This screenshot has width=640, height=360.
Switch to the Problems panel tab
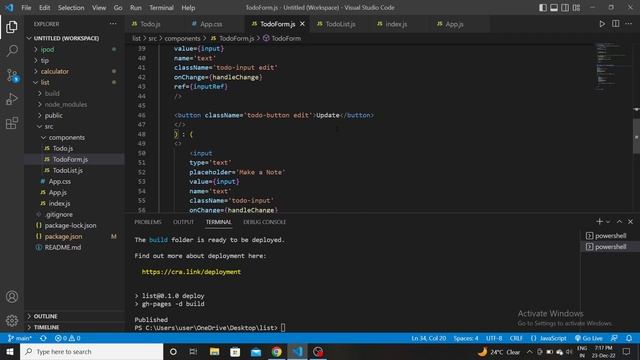[148, 222]
